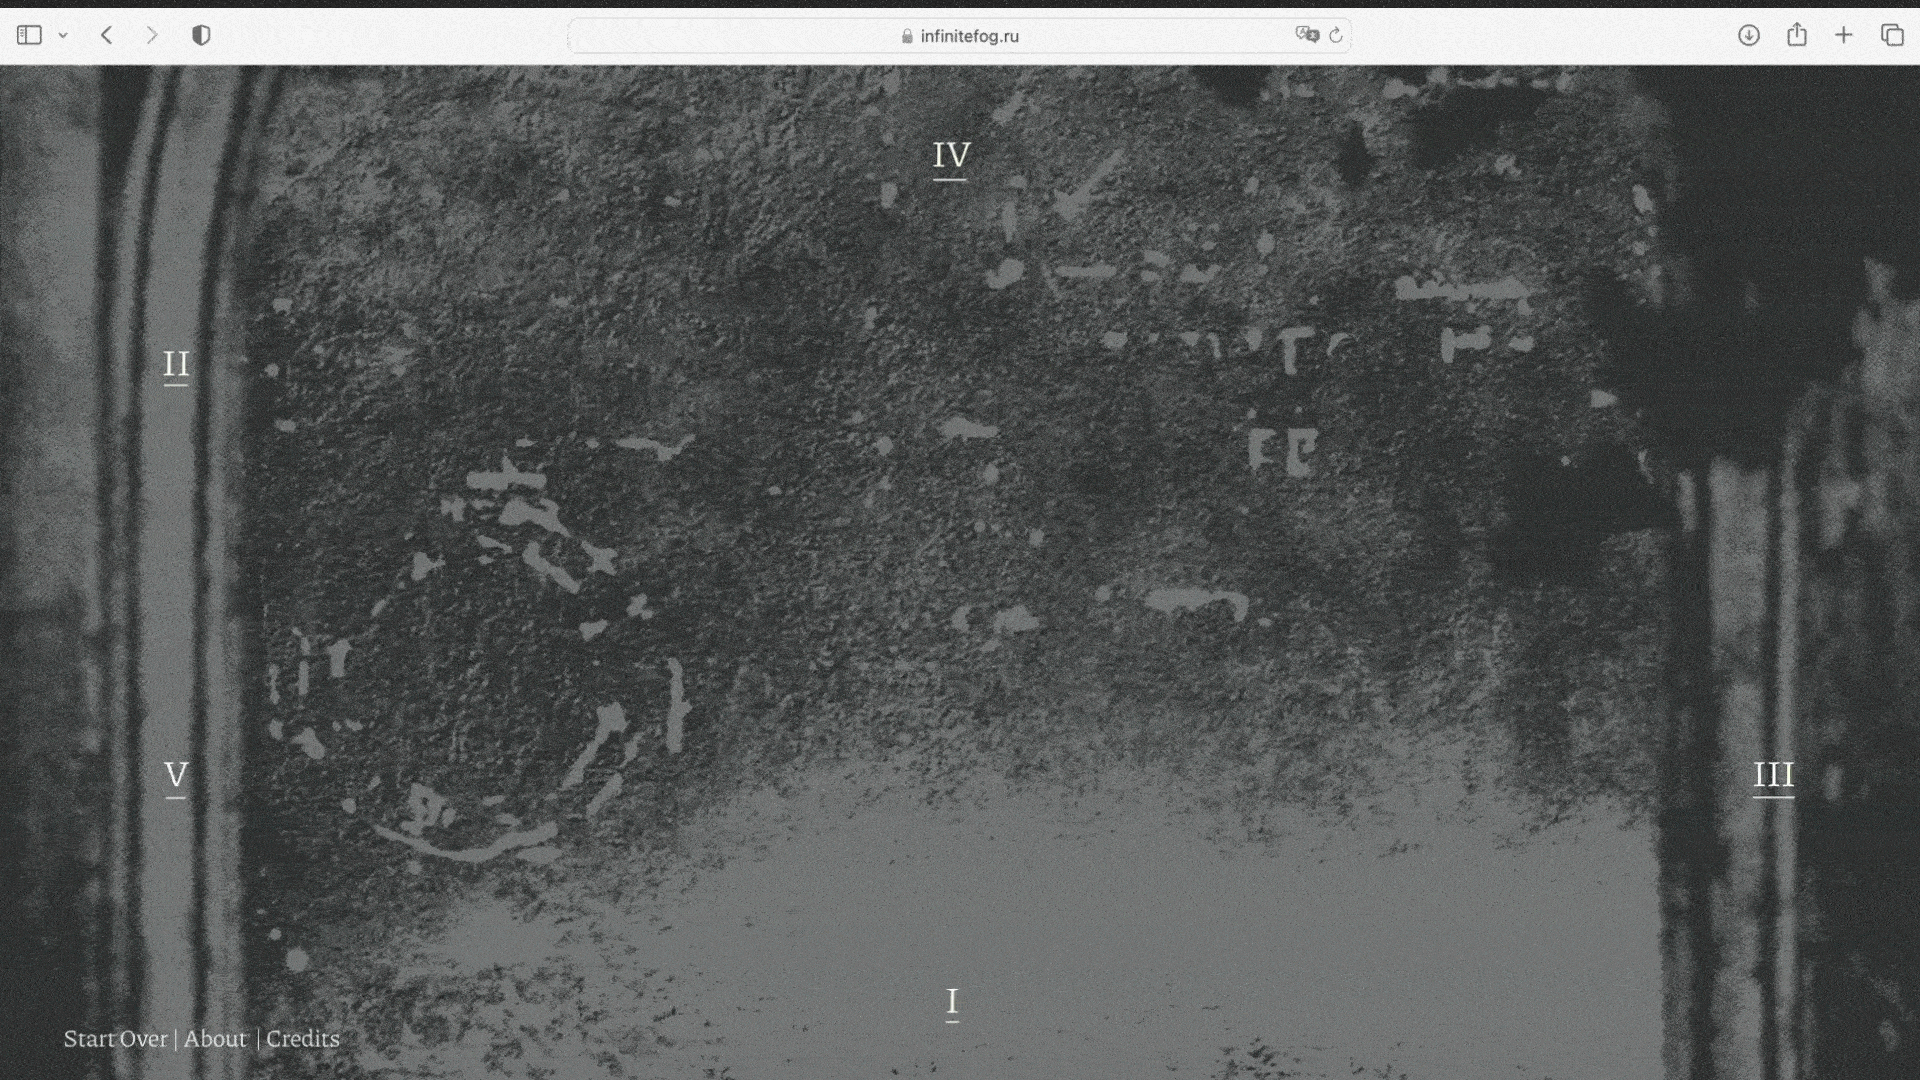This screenshot has width=1920, height=1080.
Task: Open the privacy shield report icon
Action: coord(201,36)
